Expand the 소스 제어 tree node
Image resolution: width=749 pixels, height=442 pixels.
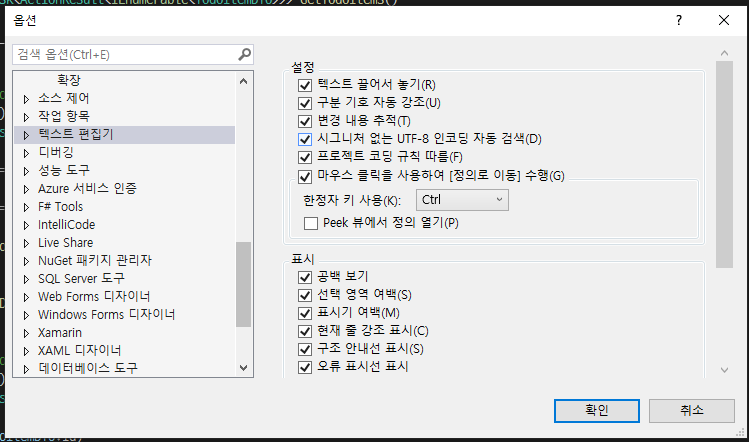point(27,99)
